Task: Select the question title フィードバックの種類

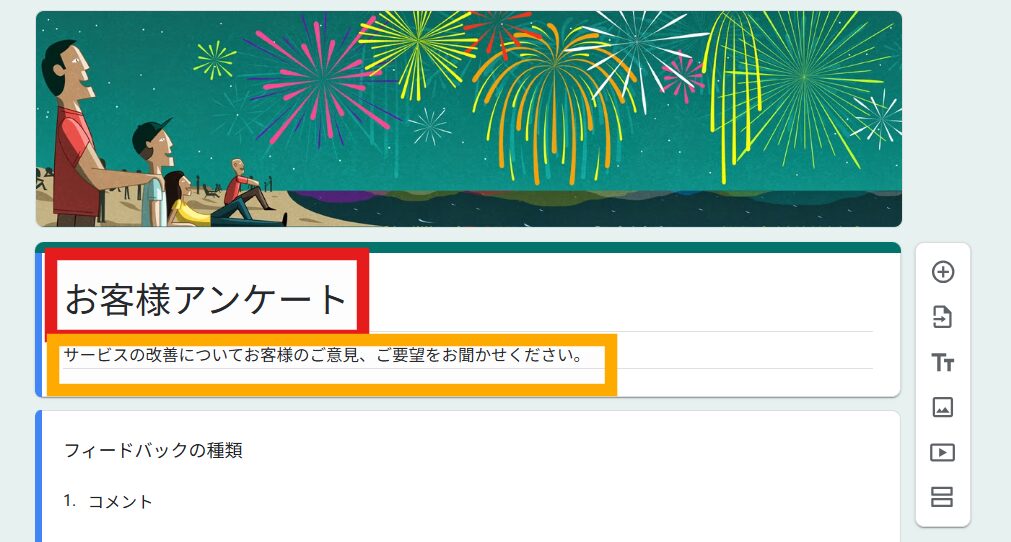Action: [x=153, y=450]
